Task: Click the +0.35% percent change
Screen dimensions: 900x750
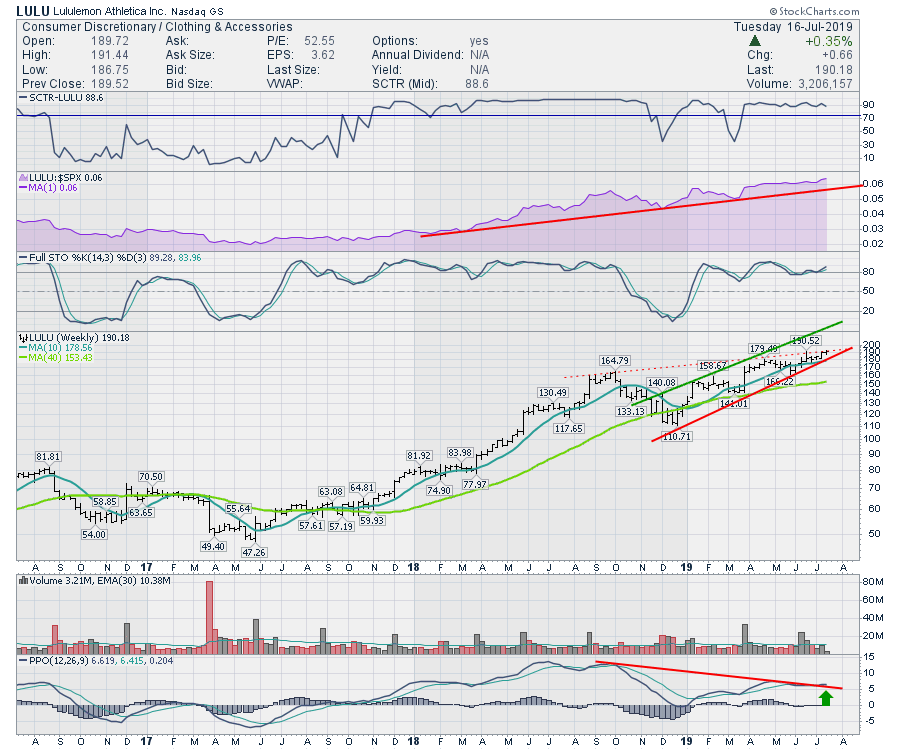Action: pyautogui.click(x=828, y=41)
